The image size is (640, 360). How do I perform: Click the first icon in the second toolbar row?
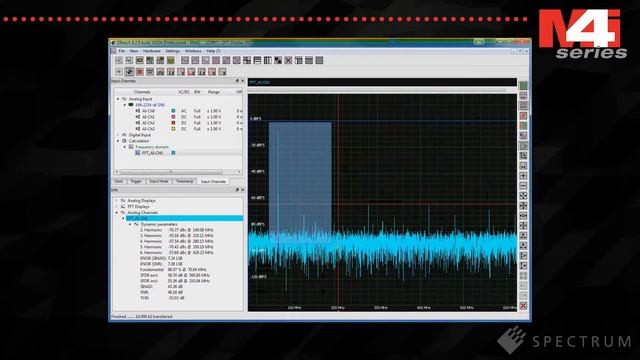tap(119, 72)
